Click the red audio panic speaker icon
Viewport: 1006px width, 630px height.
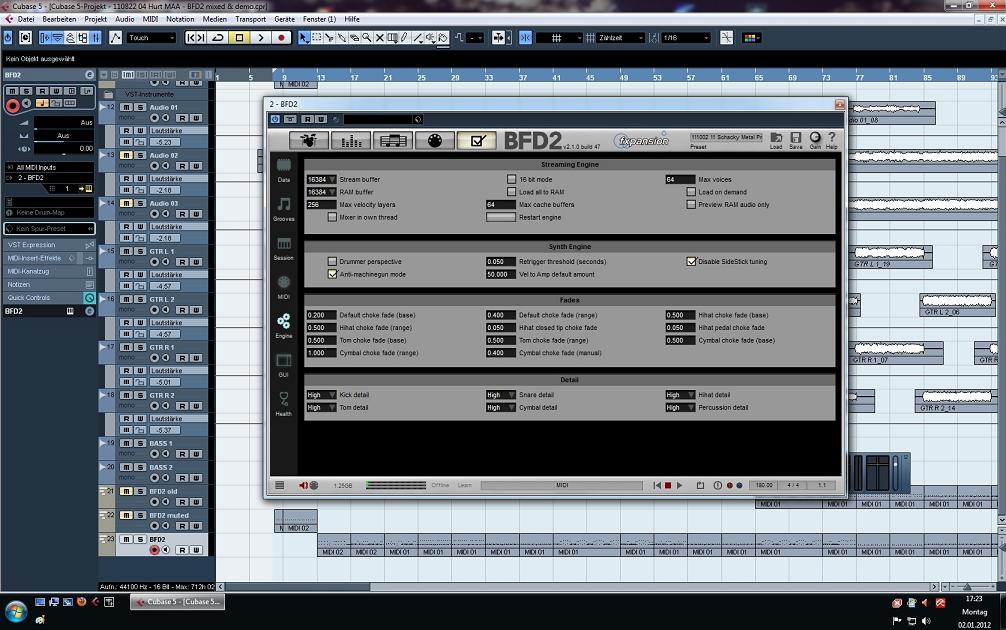point(303,486)
